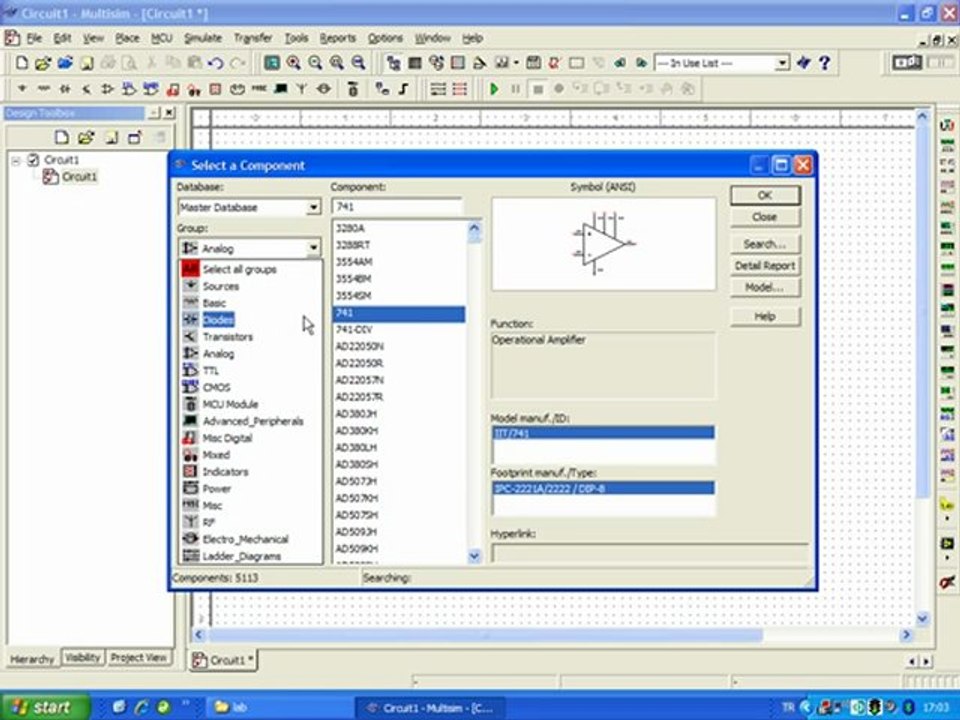Screen dimensions: 960x720
Task: Click the Windows Start button
Action: (43, 707)
